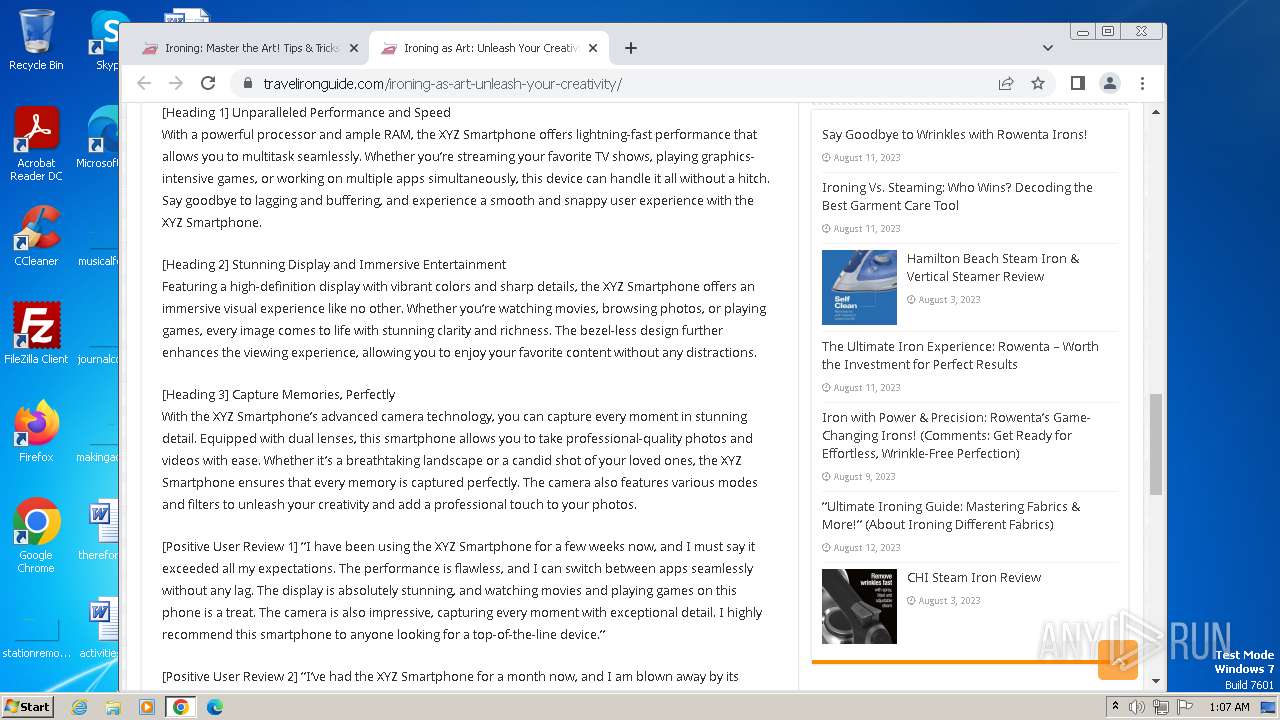Share this page icon in address bar
Image resolution: width=1280 pixels, height=720 pixels.
click(1006, 84)
